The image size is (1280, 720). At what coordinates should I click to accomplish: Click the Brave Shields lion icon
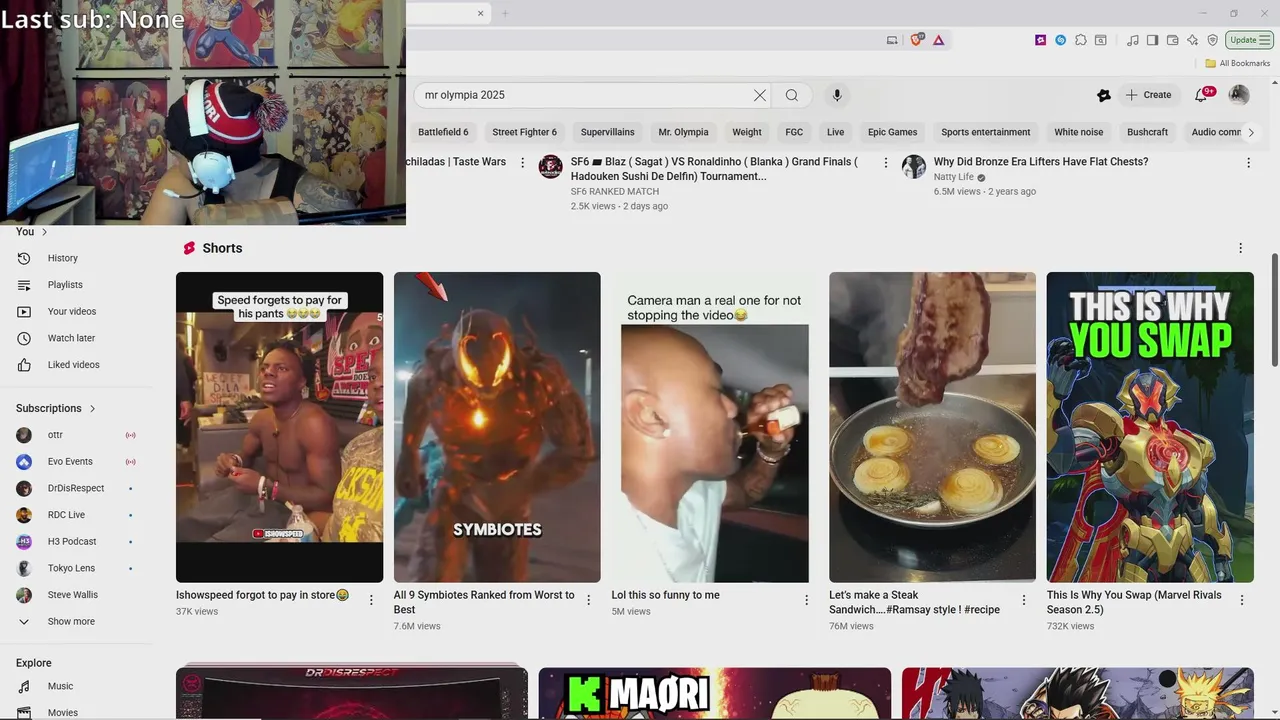pyautogui.click(x=916, y=40)
